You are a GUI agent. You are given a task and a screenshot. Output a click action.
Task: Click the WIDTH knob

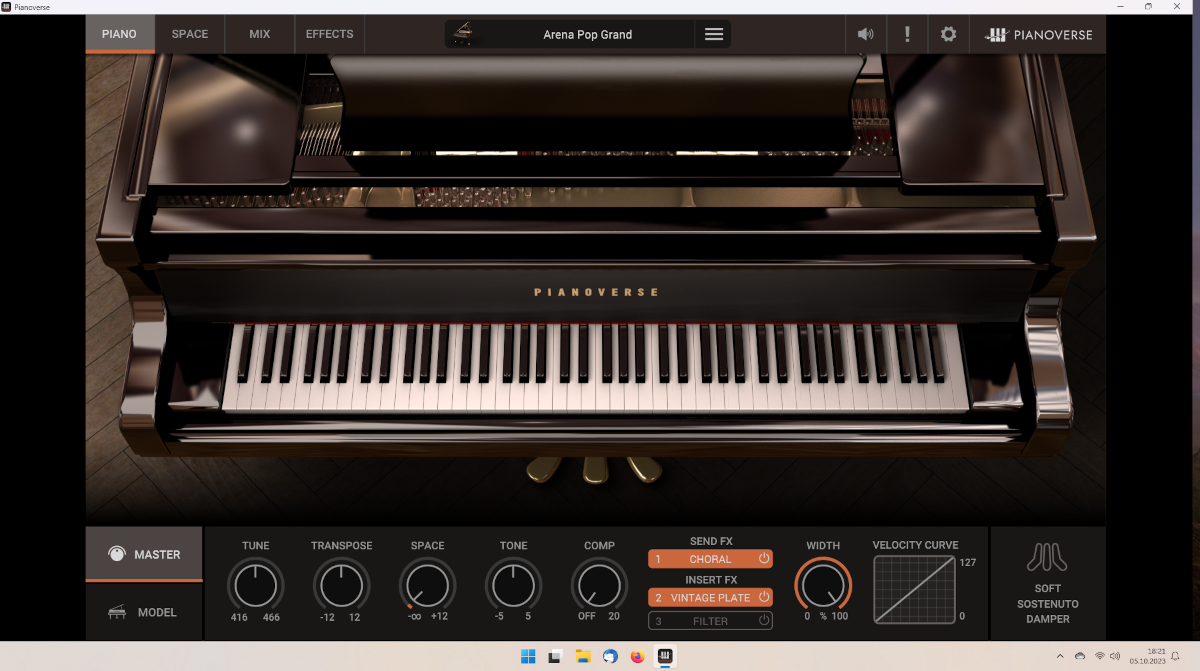pos(823,585)
